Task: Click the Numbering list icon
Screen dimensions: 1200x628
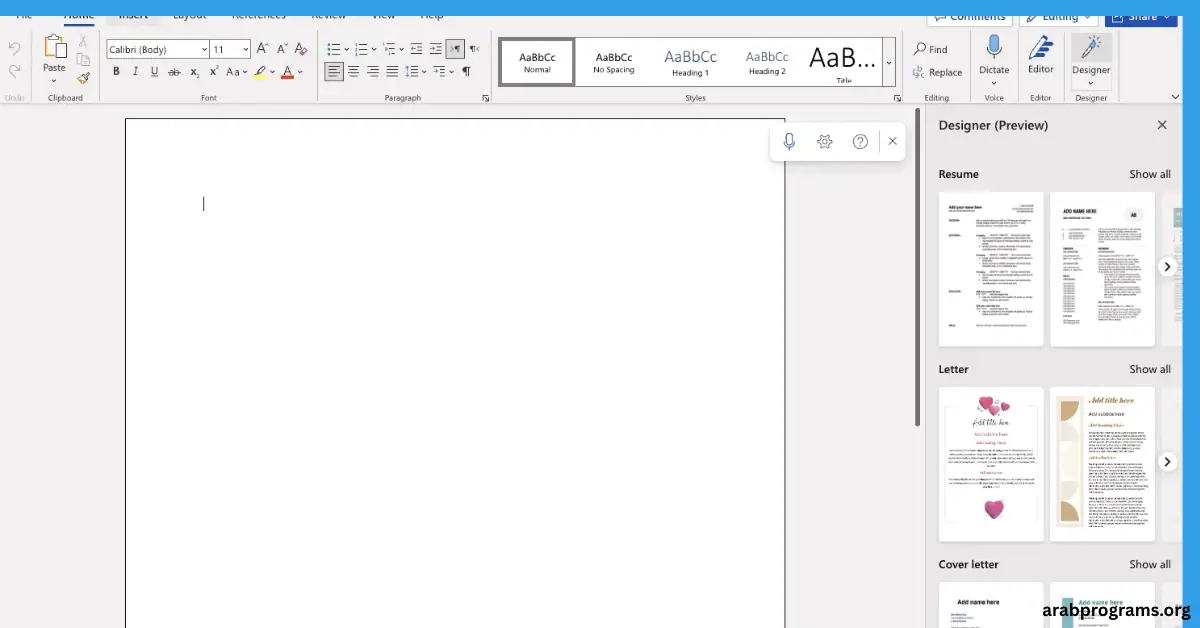Action: coord(361,49)
